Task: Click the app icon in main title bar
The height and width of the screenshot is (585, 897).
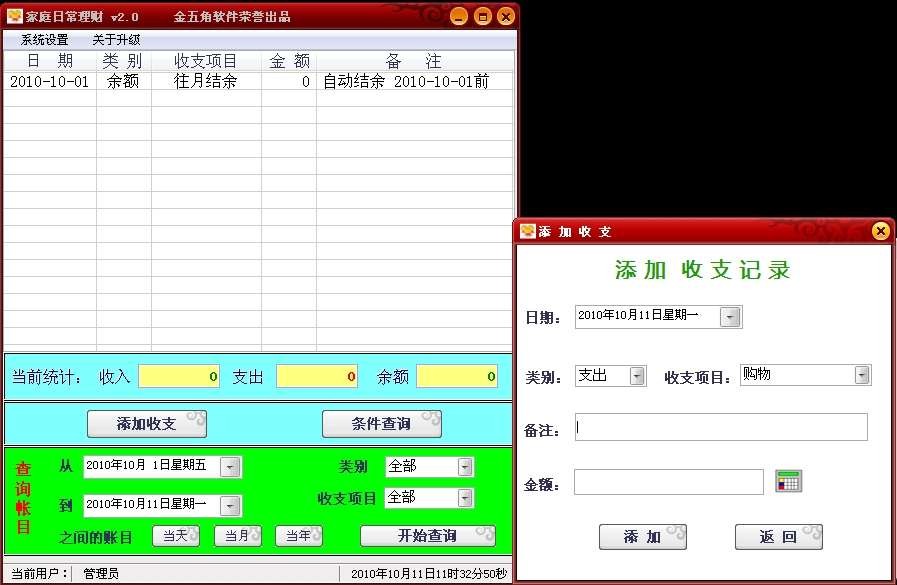Action: (x=14, y=16)
